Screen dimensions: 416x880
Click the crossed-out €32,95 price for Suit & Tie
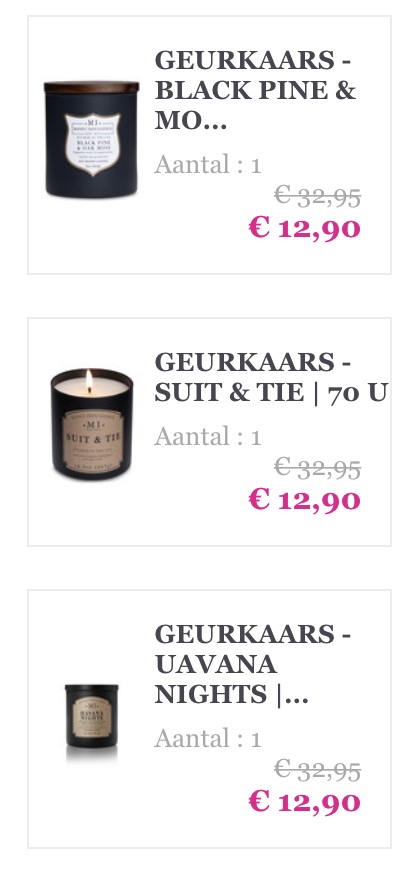(x=317, y=468)
